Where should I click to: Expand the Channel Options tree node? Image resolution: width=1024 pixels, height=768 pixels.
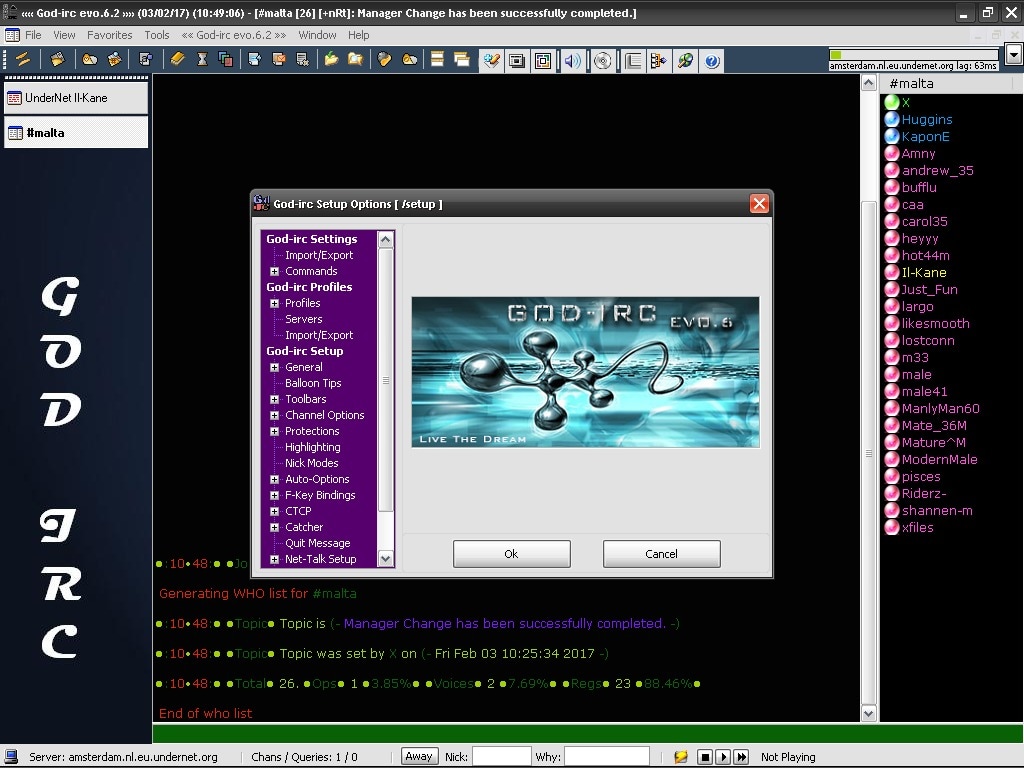coord(274,415)
